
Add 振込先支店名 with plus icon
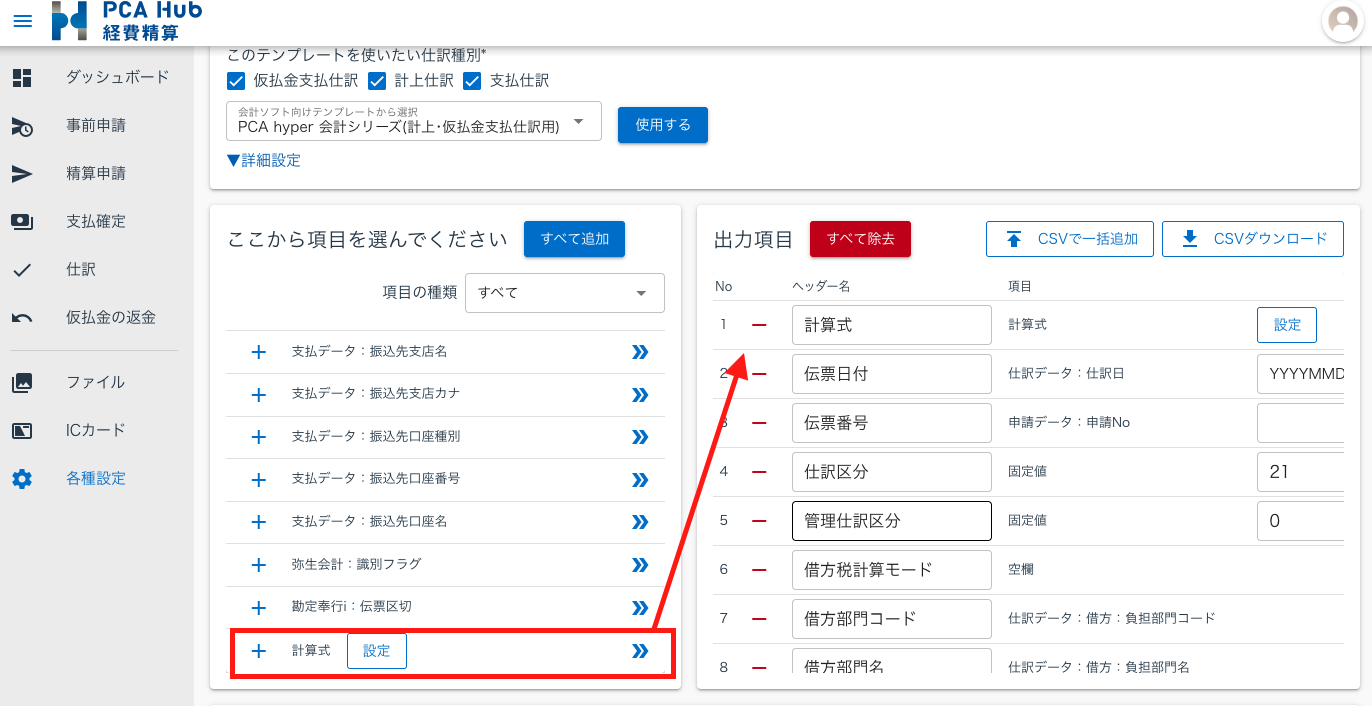(258, 352)
